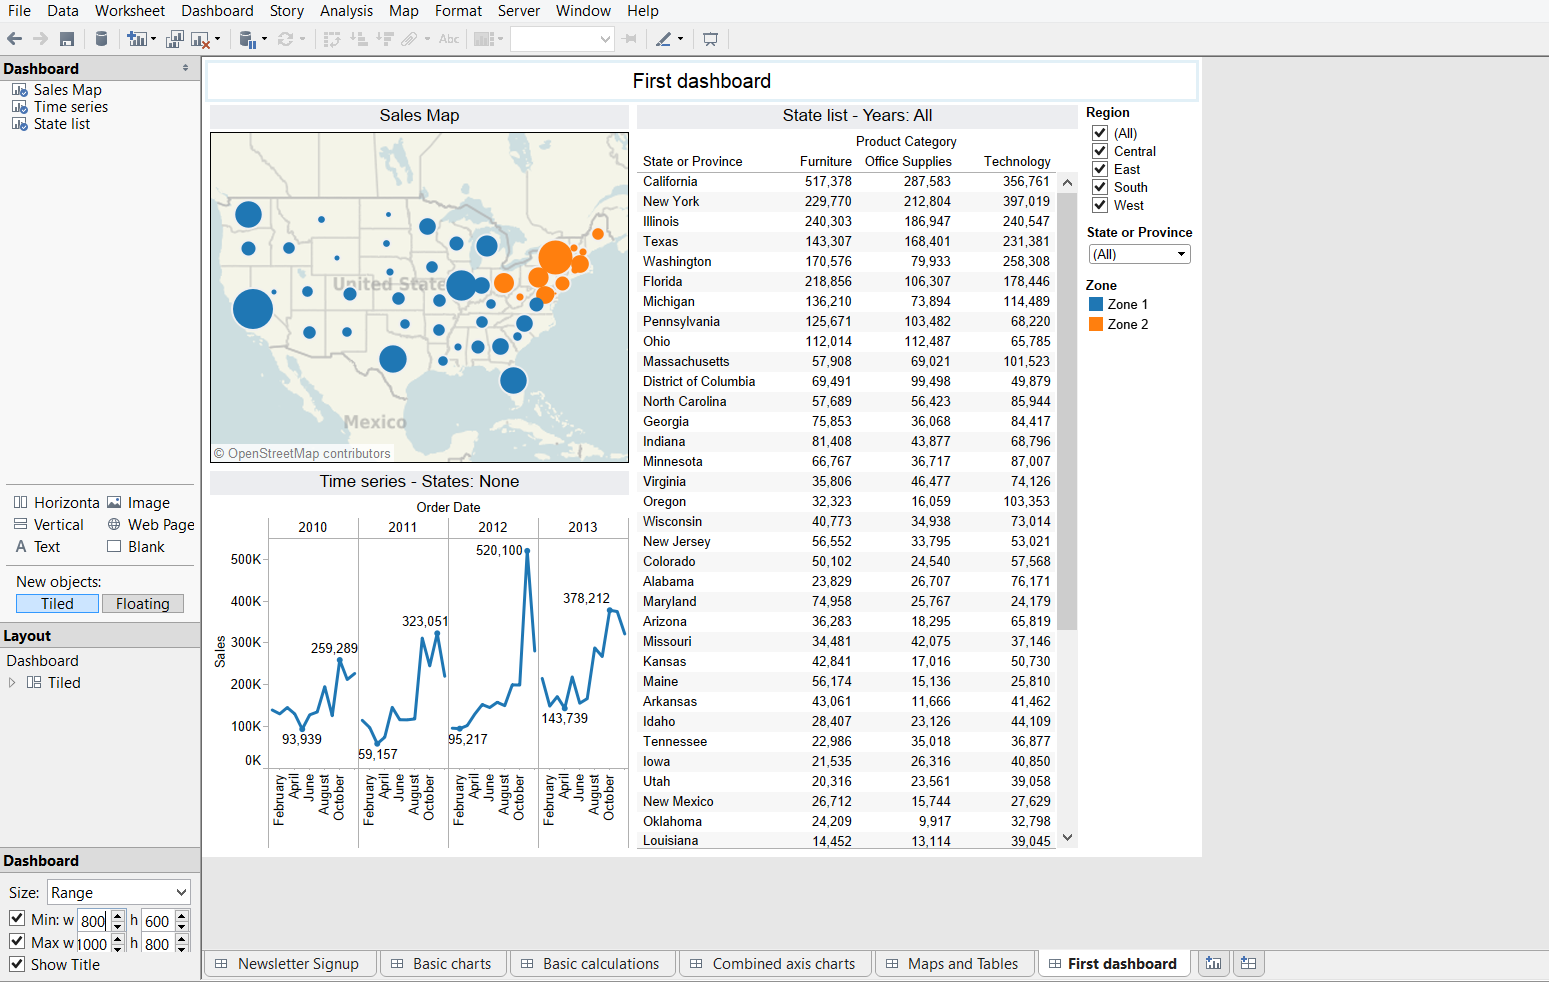Click the New Dashboard tab icon at bottom
This screenshot has width=1549, height=982.
(x=1248, y=964)
